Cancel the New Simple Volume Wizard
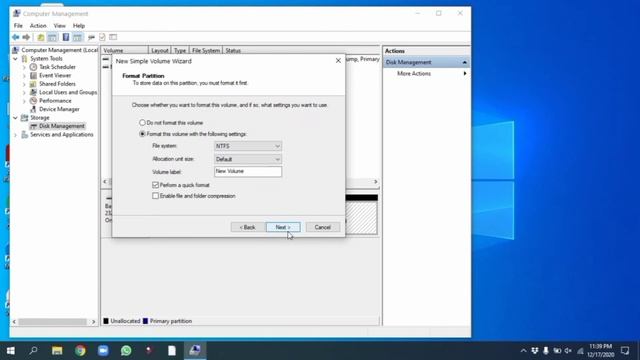Screen dimensions: 640x360 pyautogui.click(x=322, y=227)
